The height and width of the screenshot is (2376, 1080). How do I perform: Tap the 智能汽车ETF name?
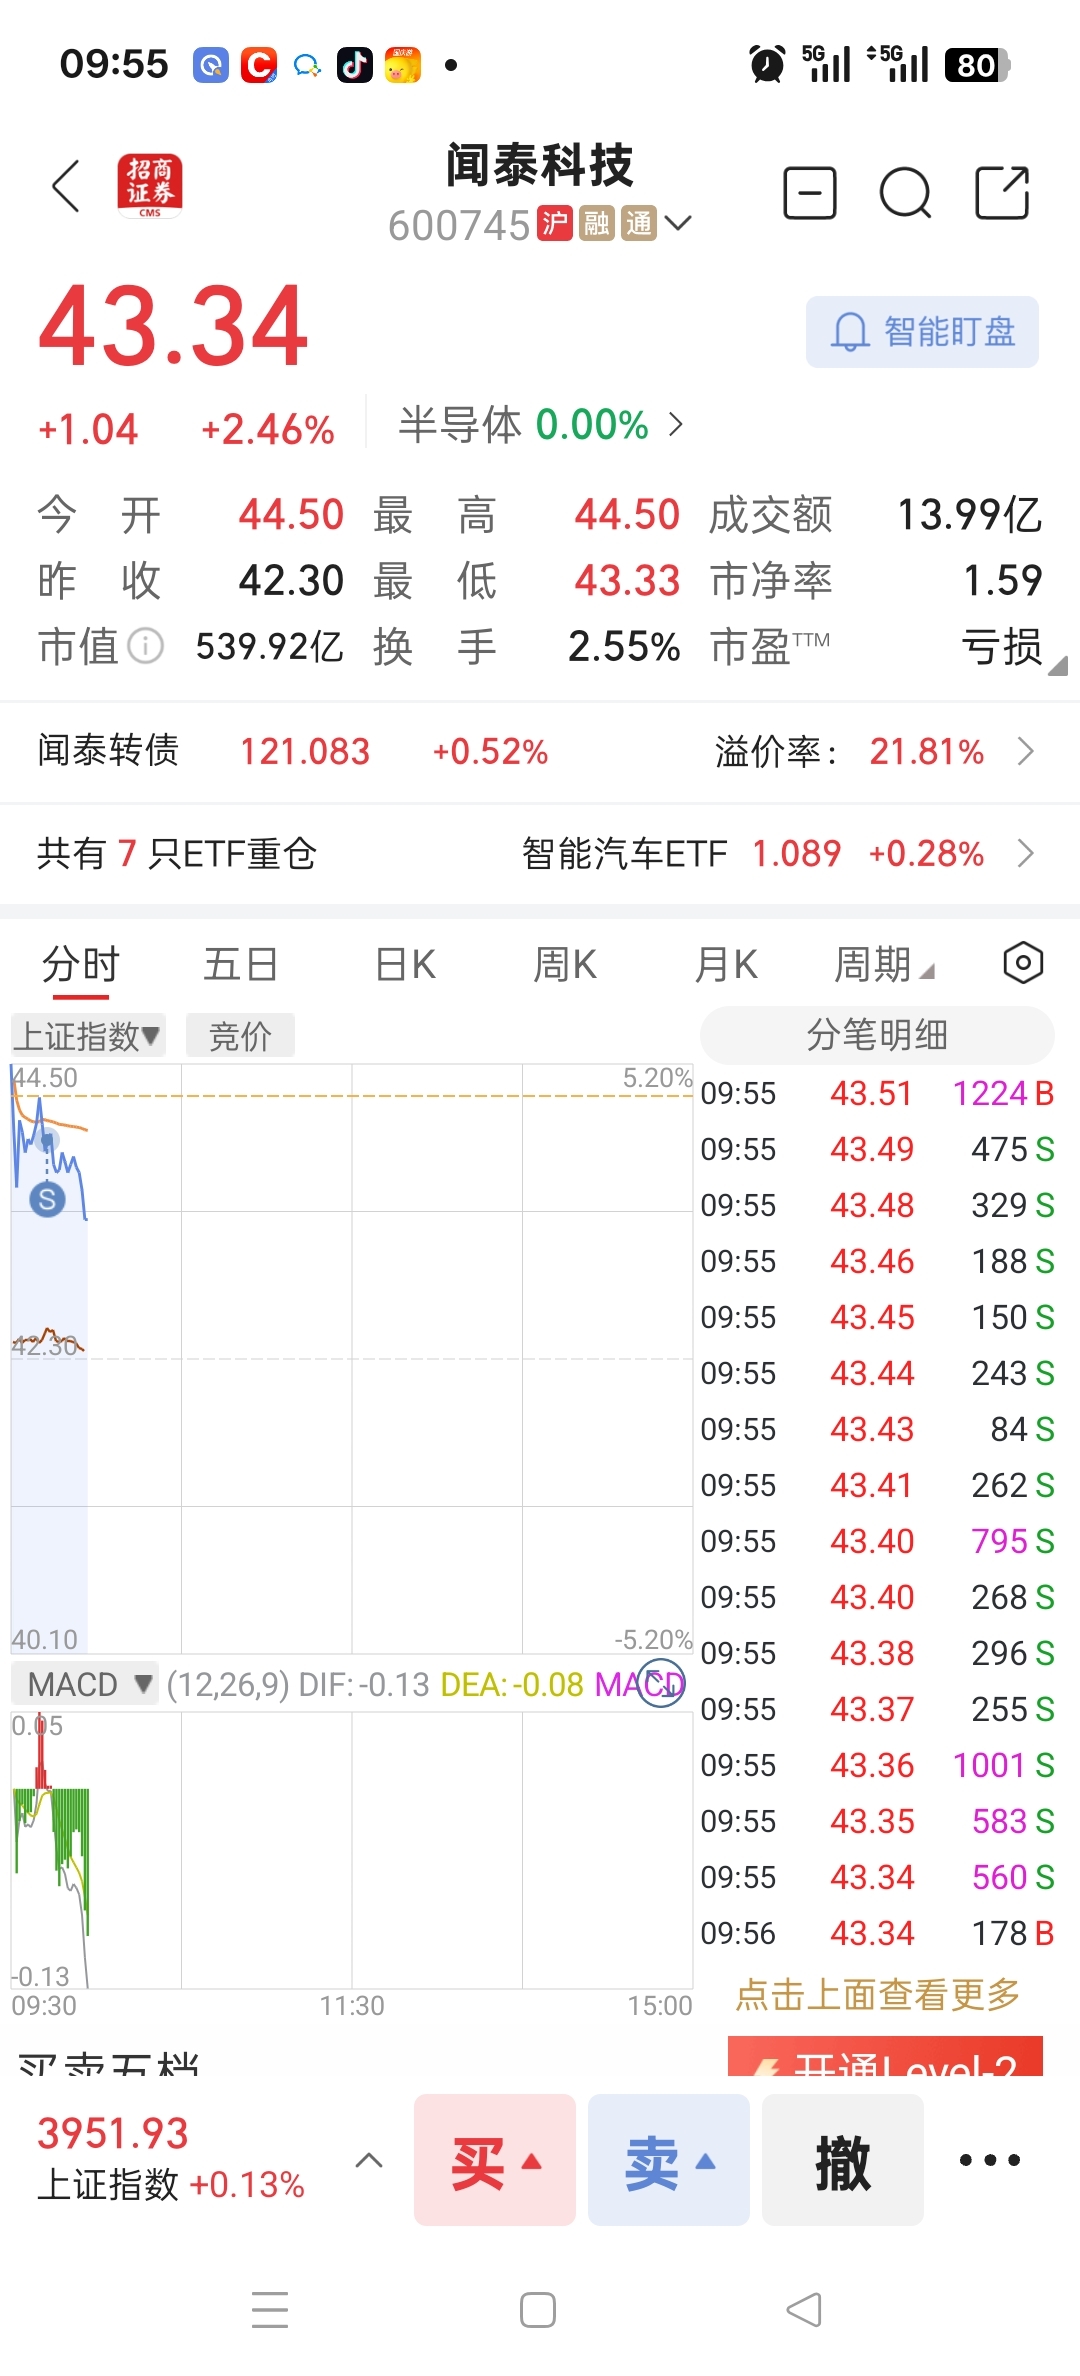coord(625,854)
